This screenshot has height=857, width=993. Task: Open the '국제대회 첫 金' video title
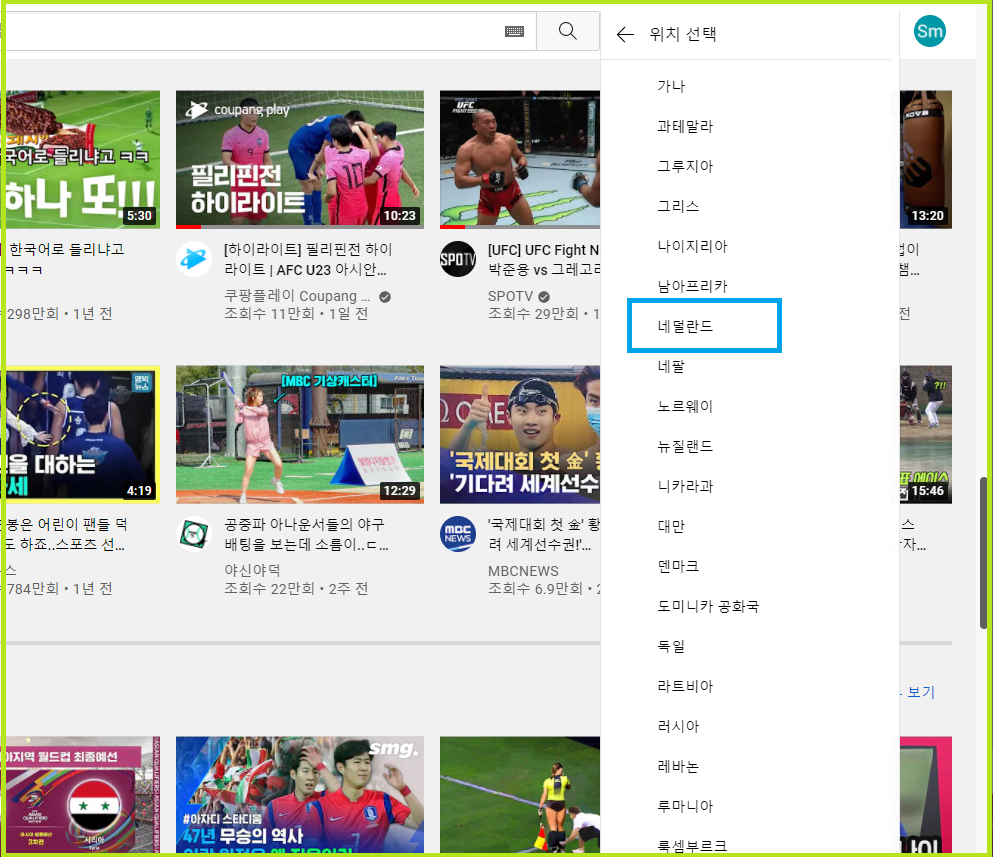pyautogui.click(x=543, y=535)
